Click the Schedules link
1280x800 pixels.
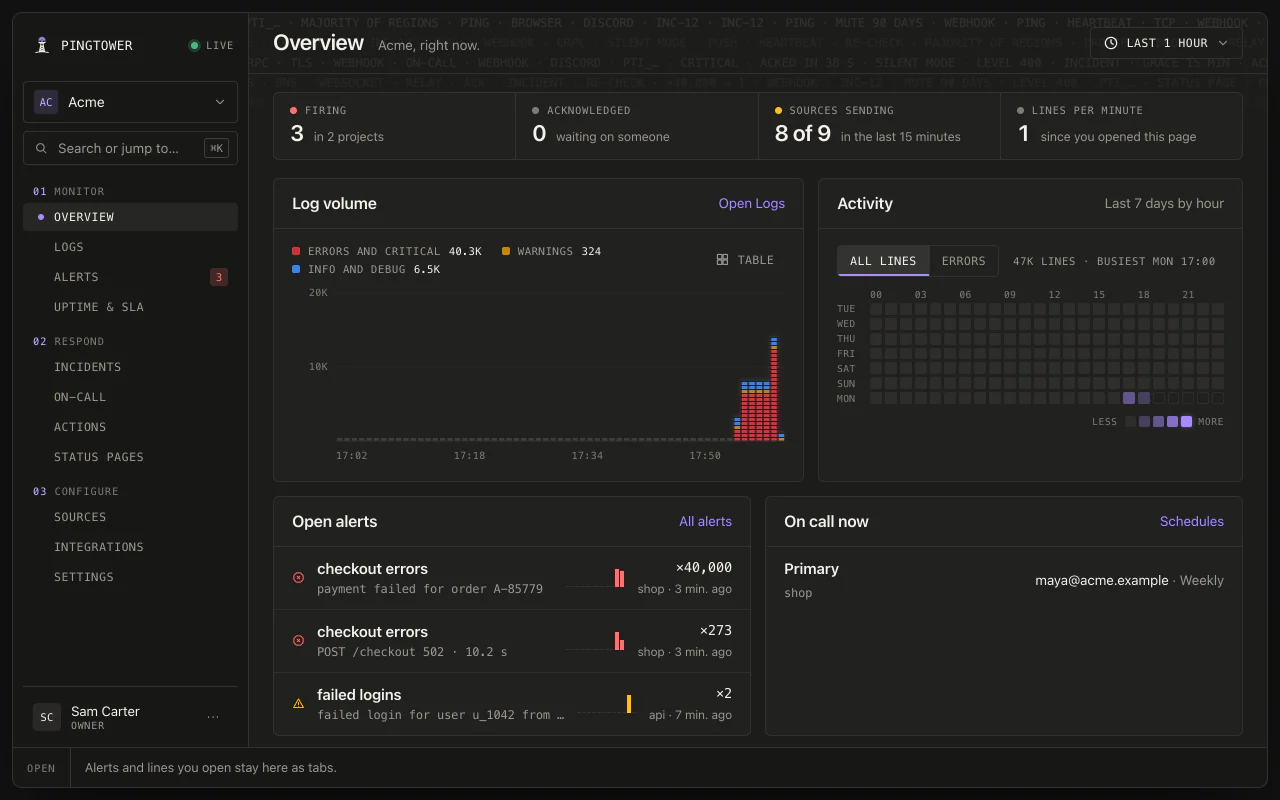click(x=1192, y=521)
